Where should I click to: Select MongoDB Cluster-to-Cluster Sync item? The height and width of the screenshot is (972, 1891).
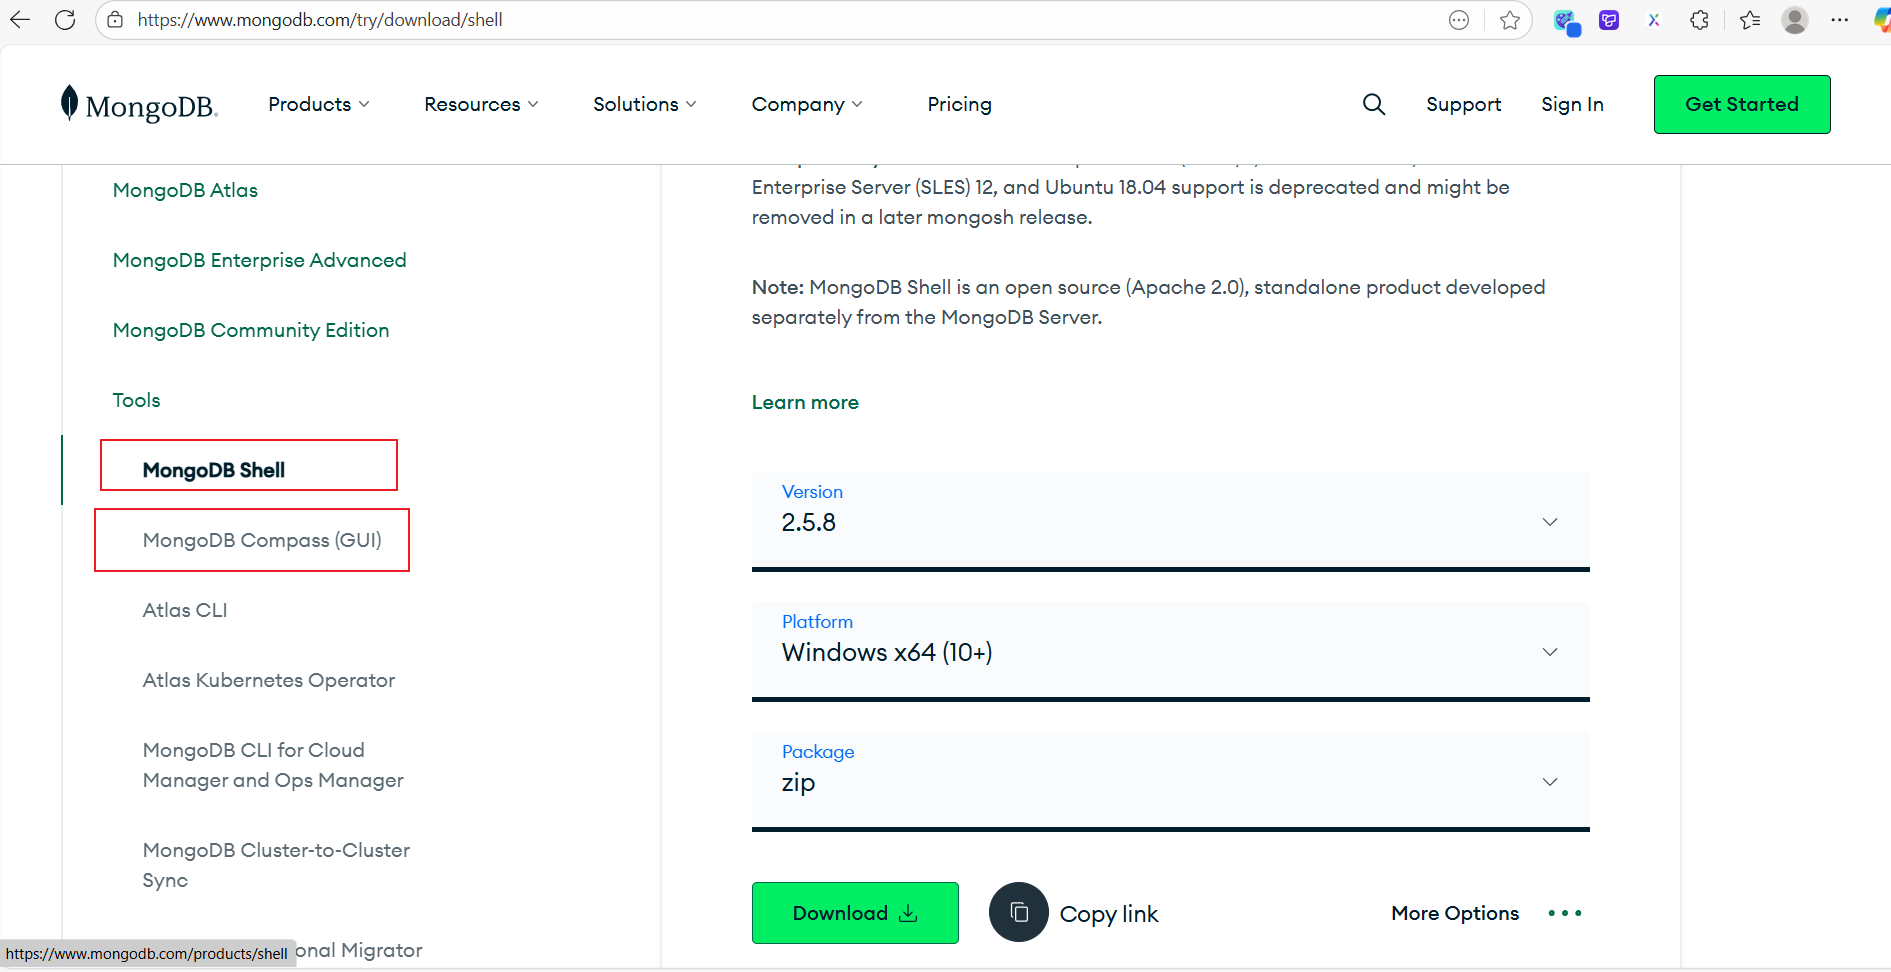[x=276, y=865]
